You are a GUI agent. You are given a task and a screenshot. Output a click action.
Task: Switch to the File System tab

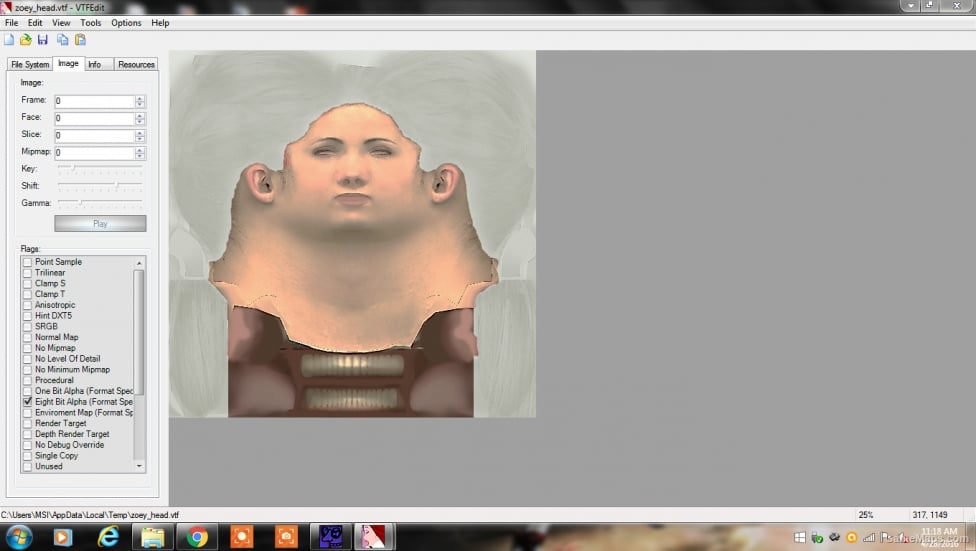coord(30,64)
